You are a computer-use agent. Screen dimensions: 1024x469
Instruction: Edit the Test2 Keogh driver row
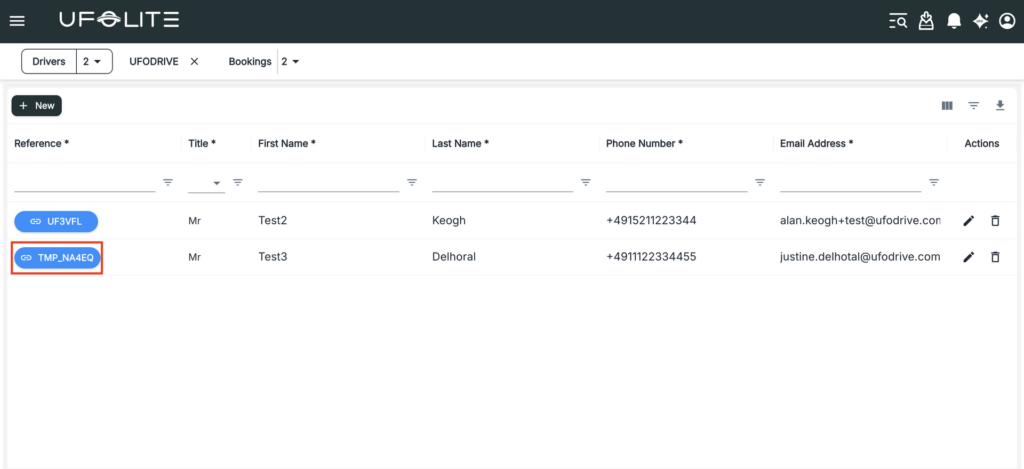tap(968, 221)
